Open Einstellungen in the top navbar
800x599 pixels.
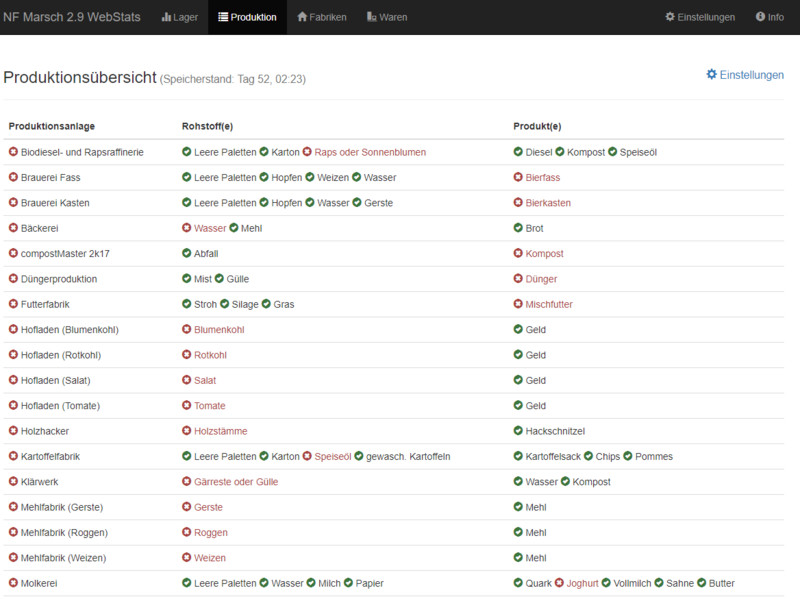tap(700, 17)
